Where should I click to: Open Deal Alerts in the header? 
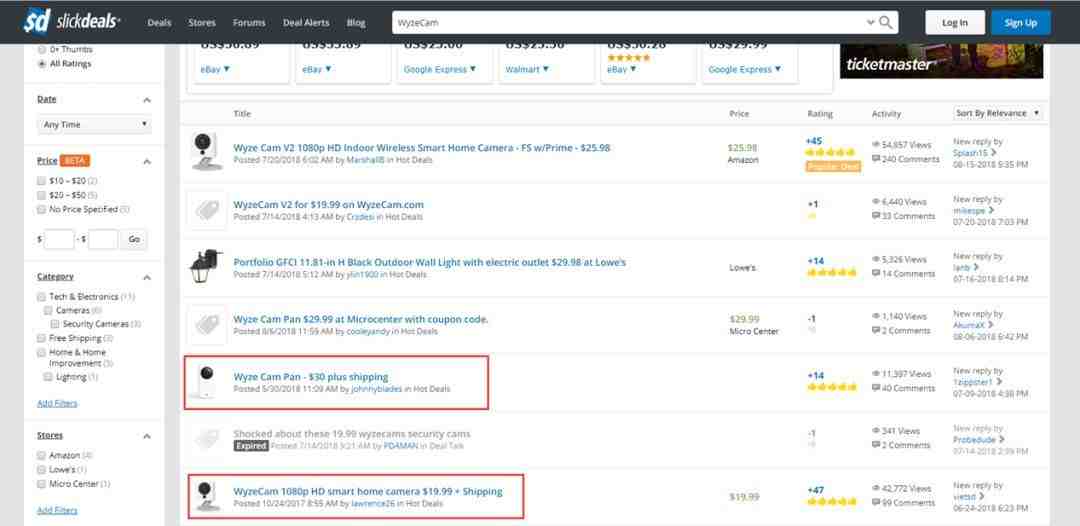[306, 23]
